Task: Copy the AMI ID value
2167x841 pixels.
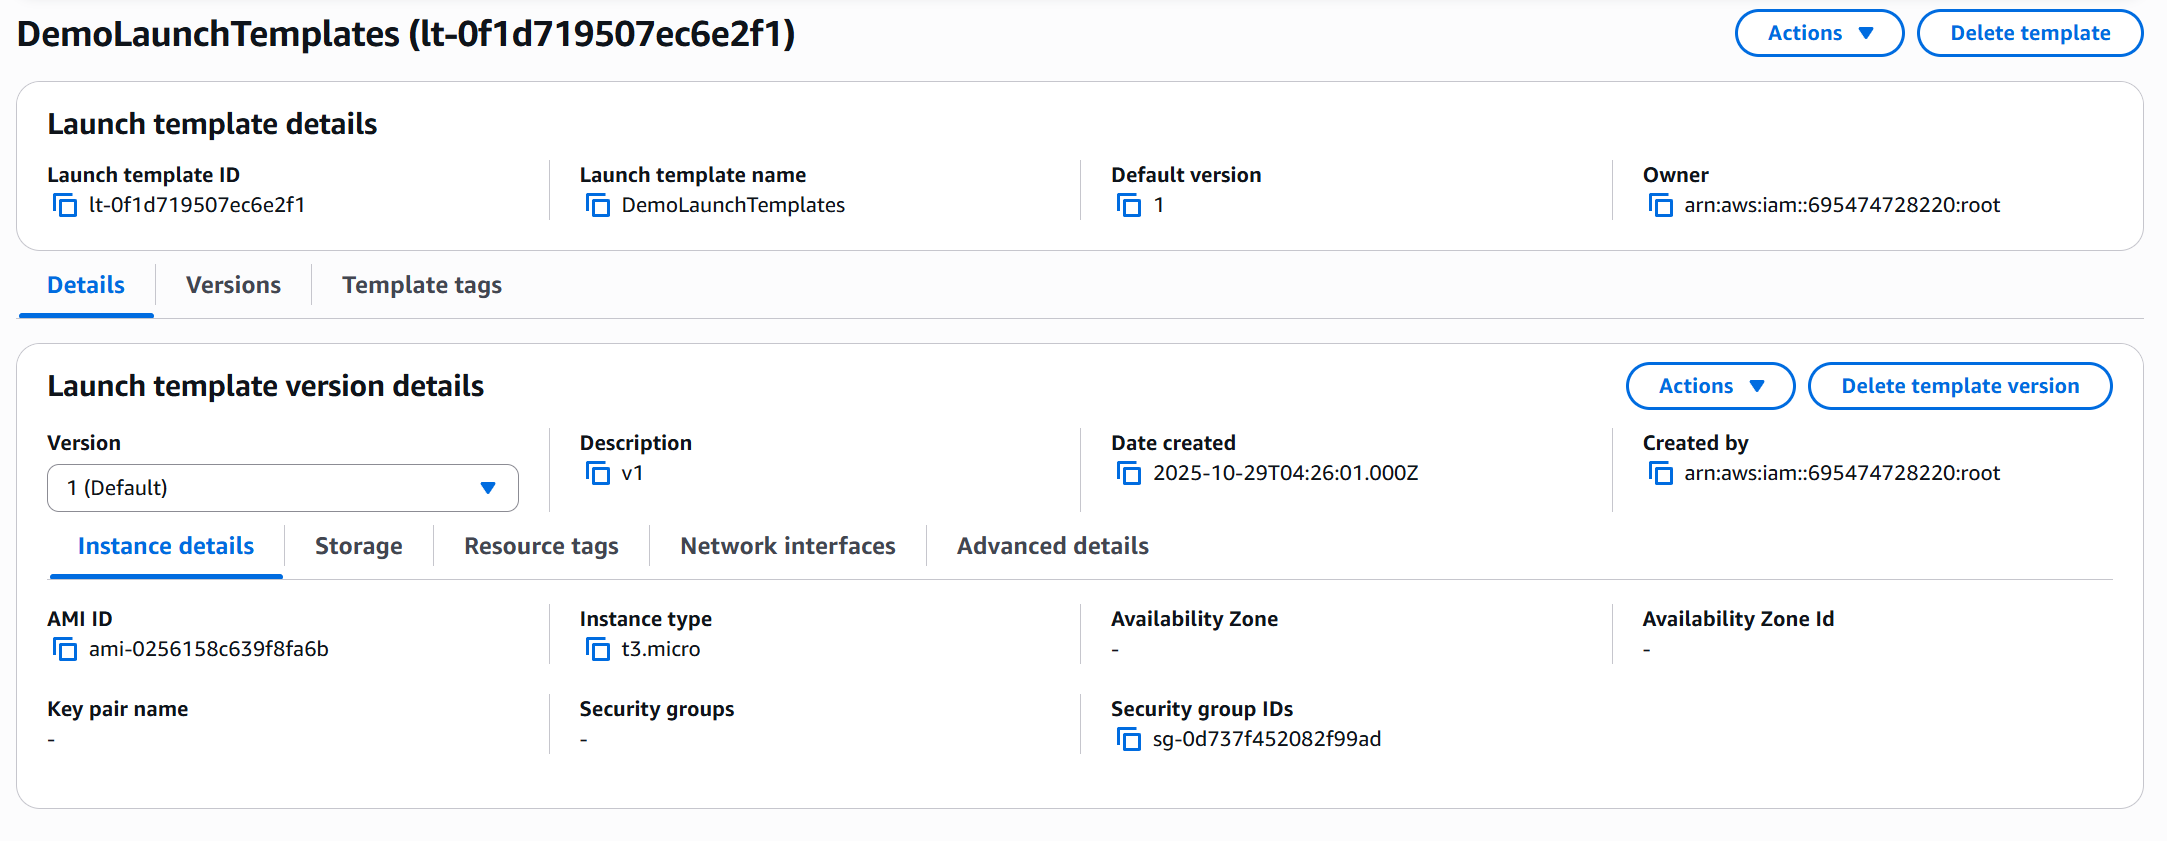Action: pyautogui.click(x=65, y=650)
